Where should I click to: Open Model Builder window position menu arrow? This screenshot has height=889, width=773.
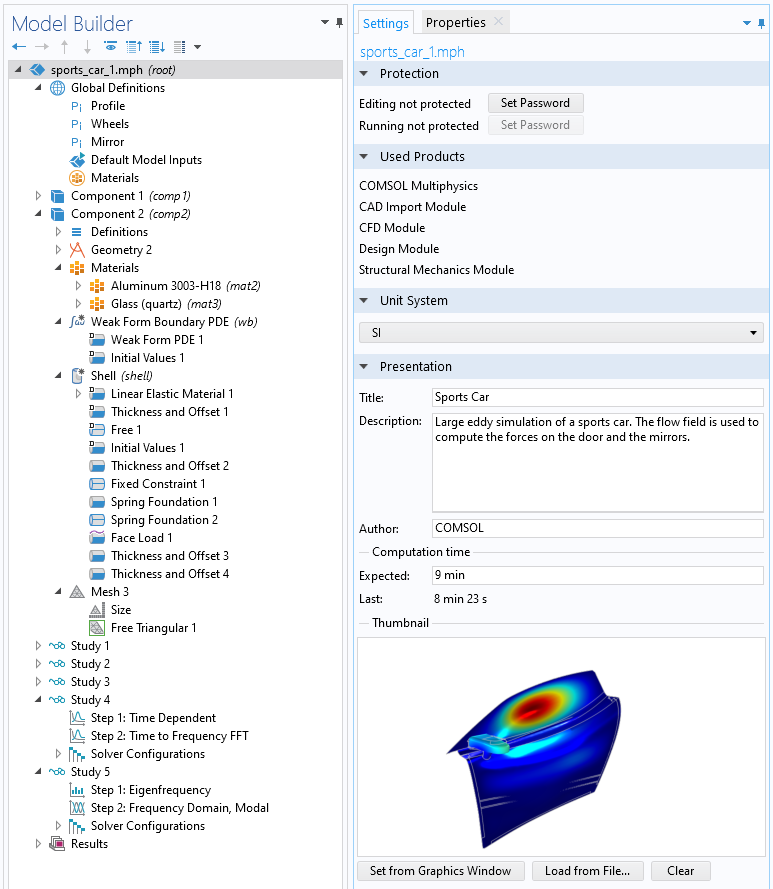325,23
